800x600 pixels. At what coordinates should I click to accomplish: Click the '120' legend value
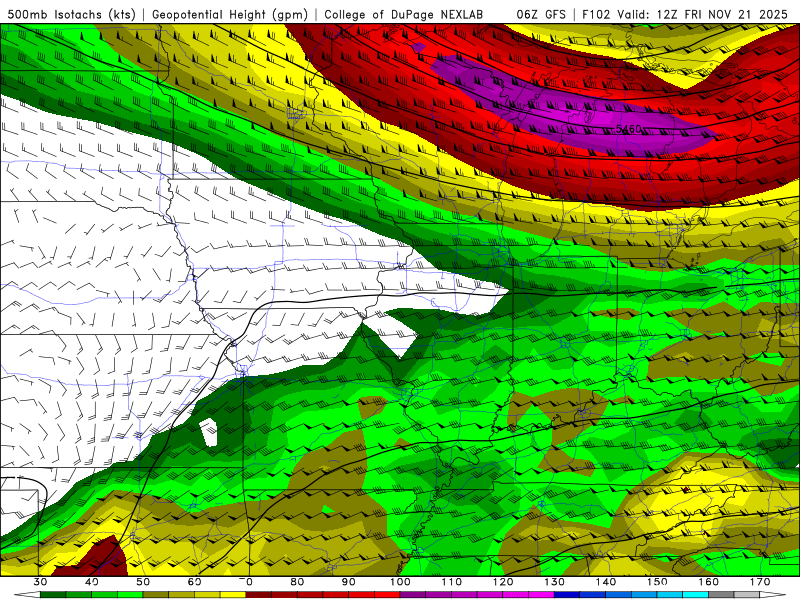[503, 582]
